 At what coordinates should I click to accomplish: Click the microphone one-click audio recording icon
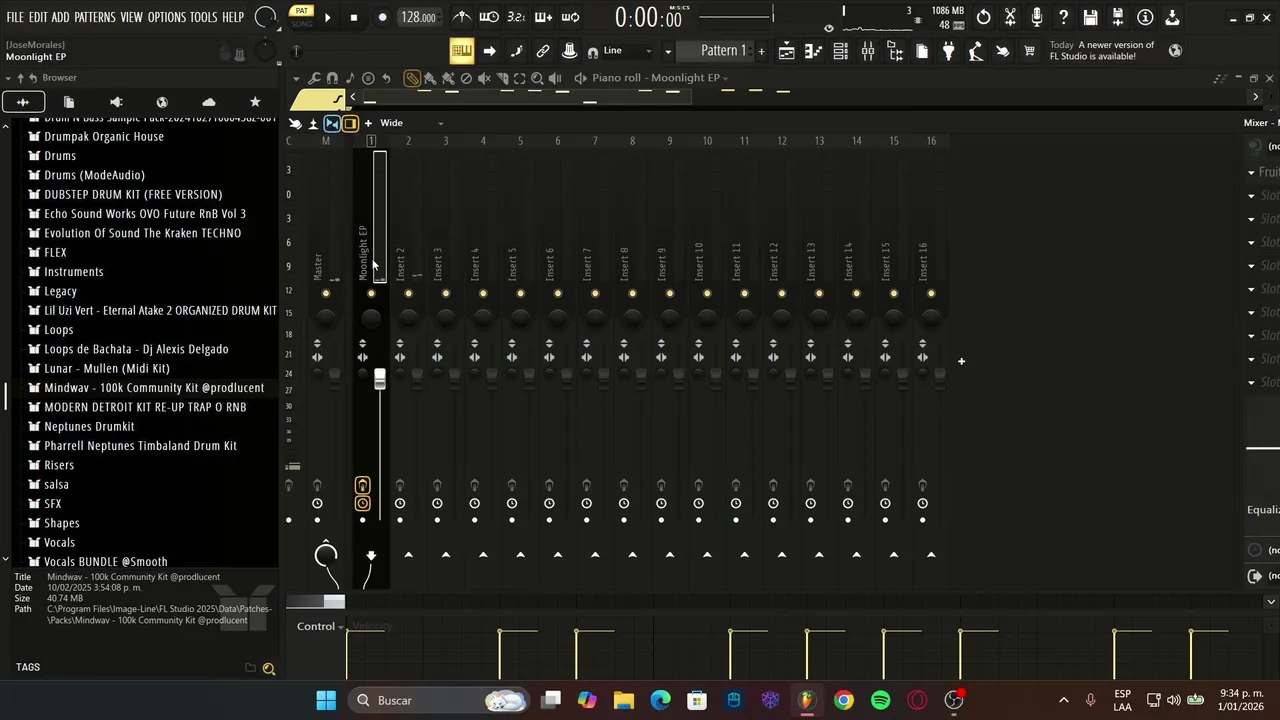point(1037,17)
